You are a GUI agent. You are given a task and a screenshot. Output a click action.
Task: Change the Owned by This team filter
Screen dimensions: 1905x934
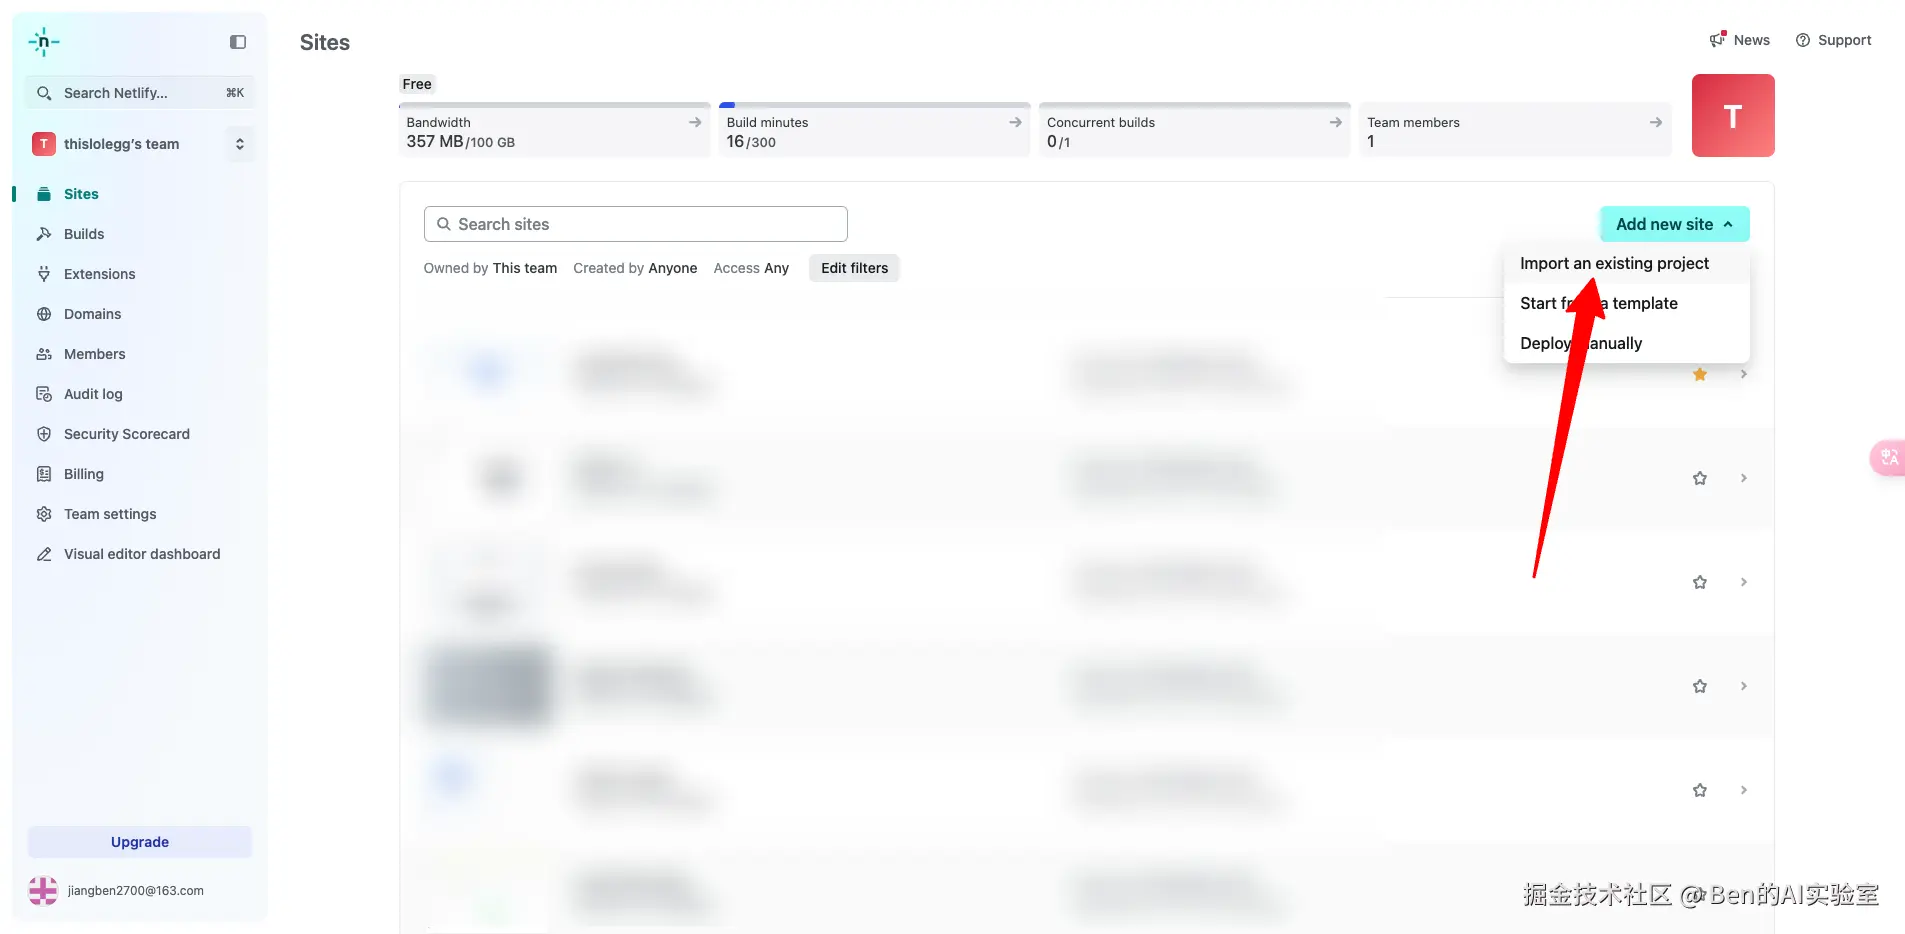[490, 268]
